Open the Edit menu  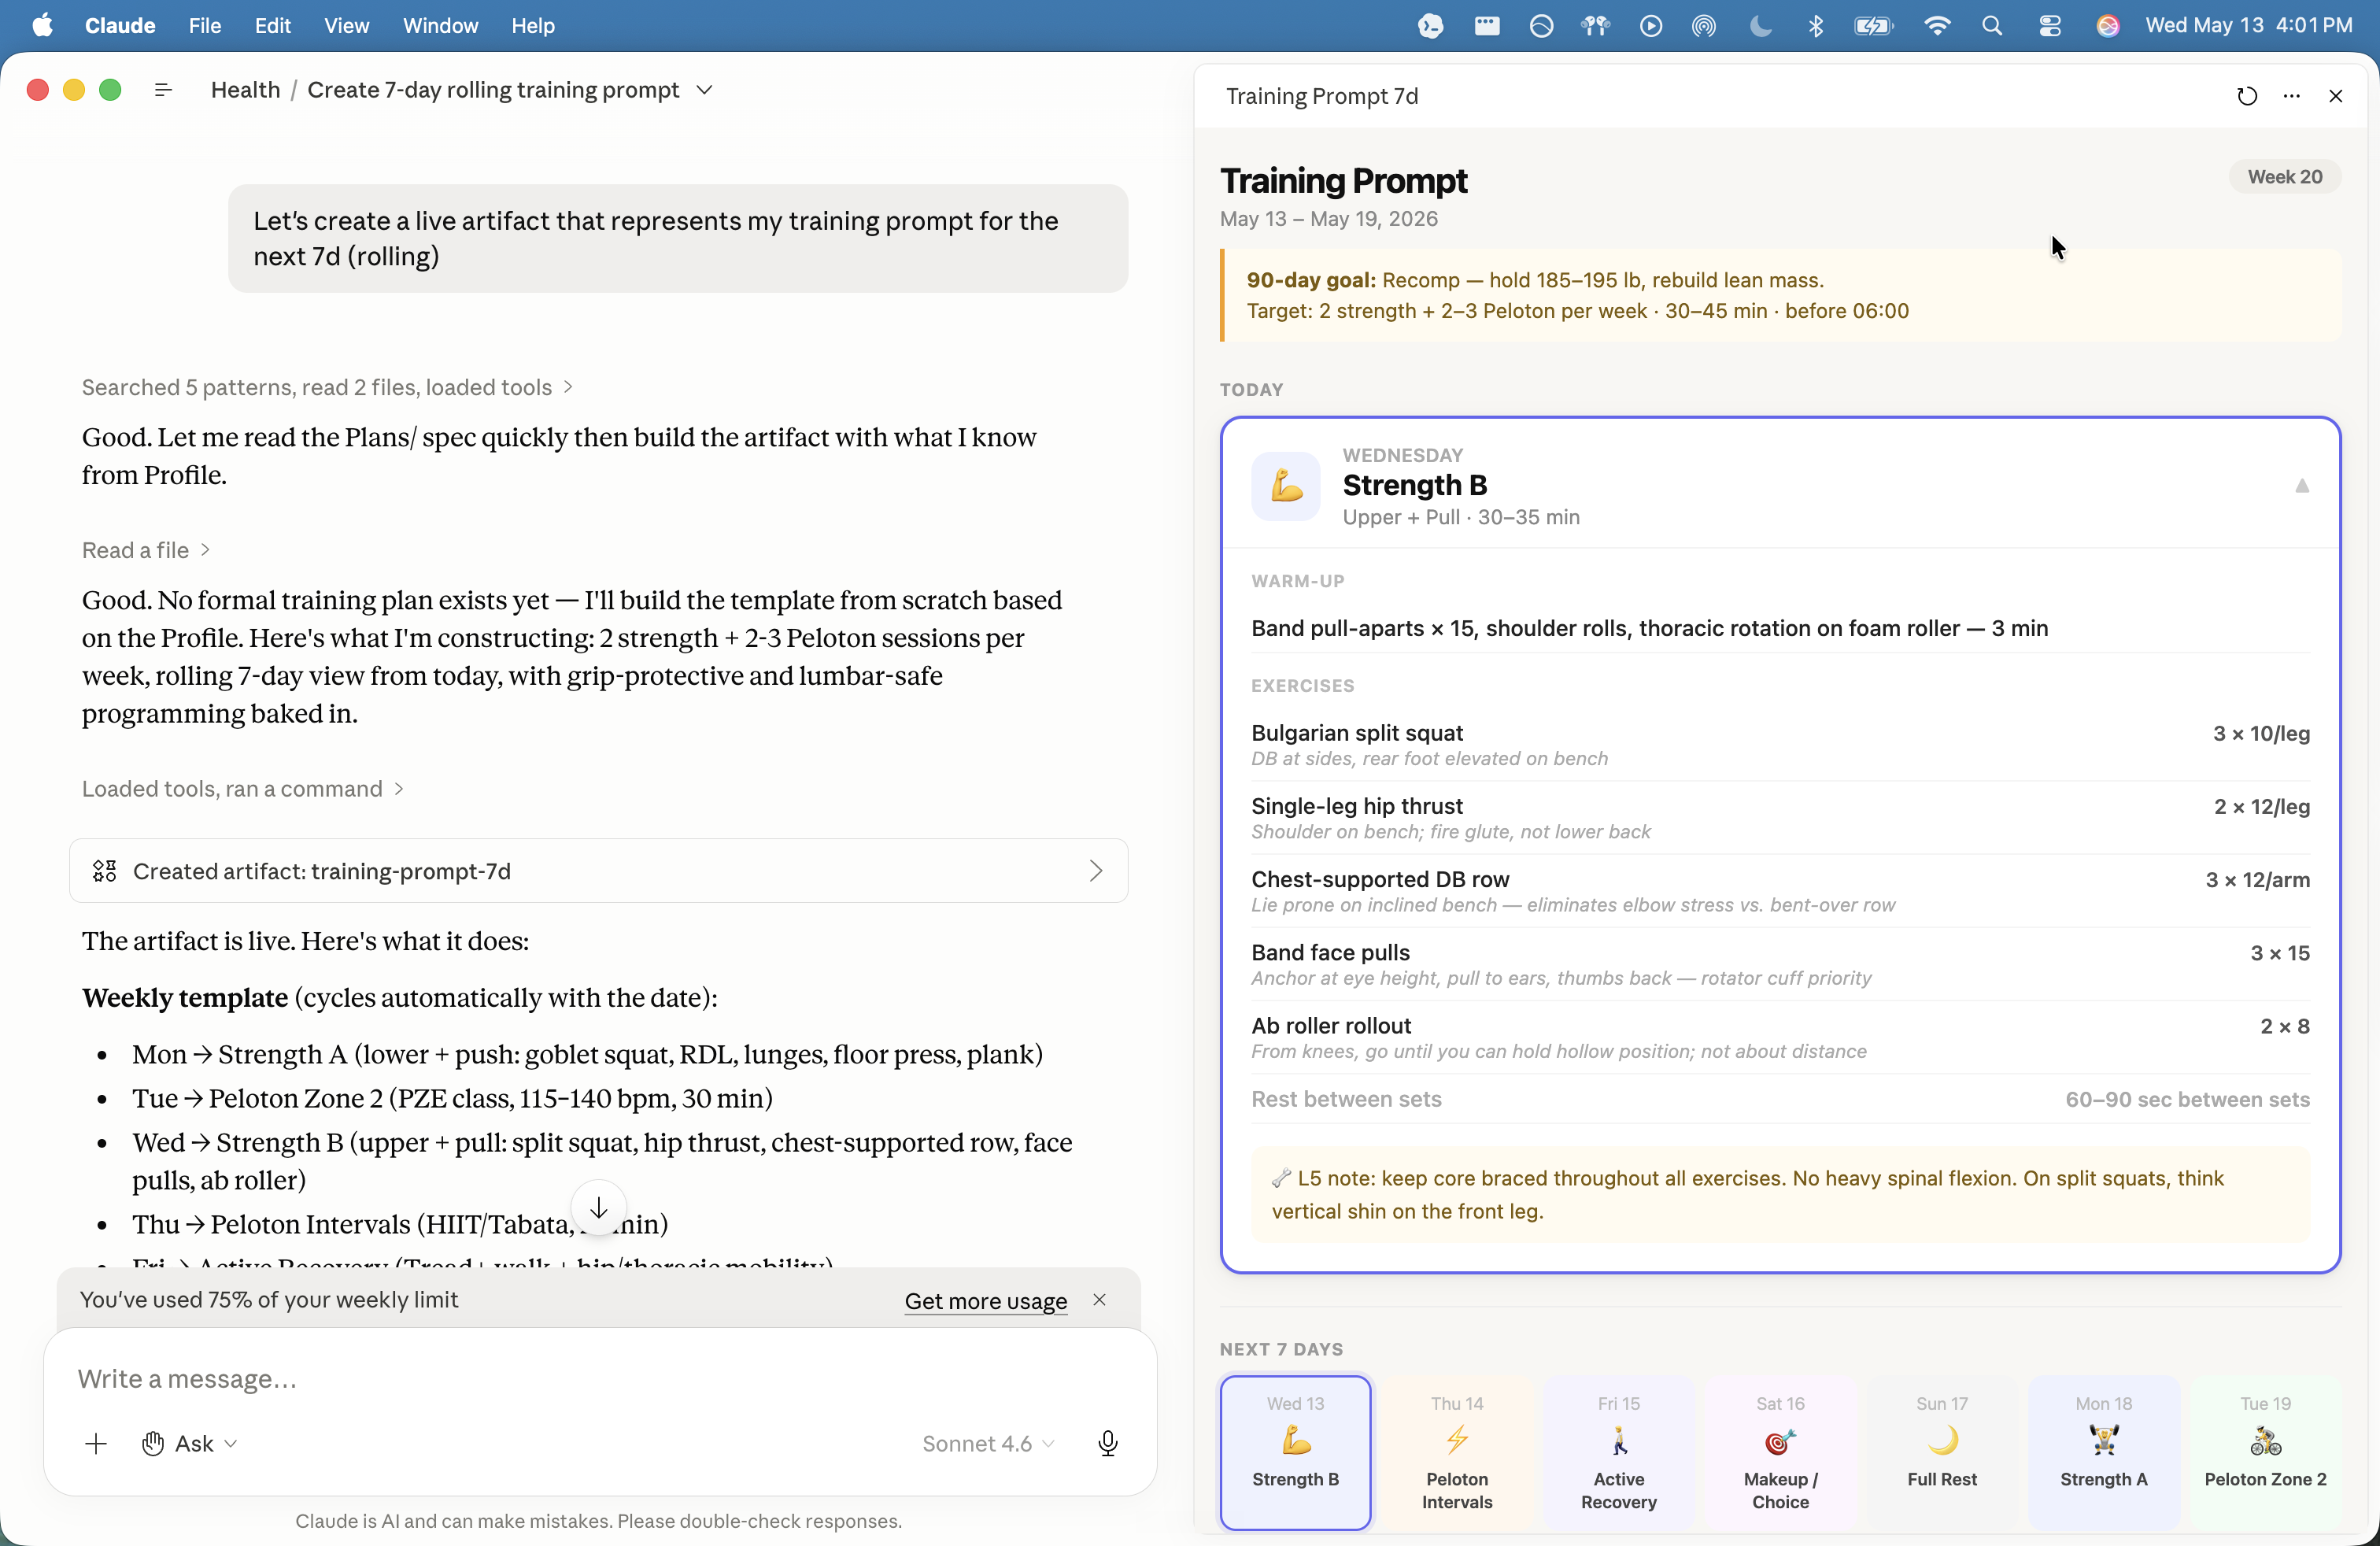273,26
